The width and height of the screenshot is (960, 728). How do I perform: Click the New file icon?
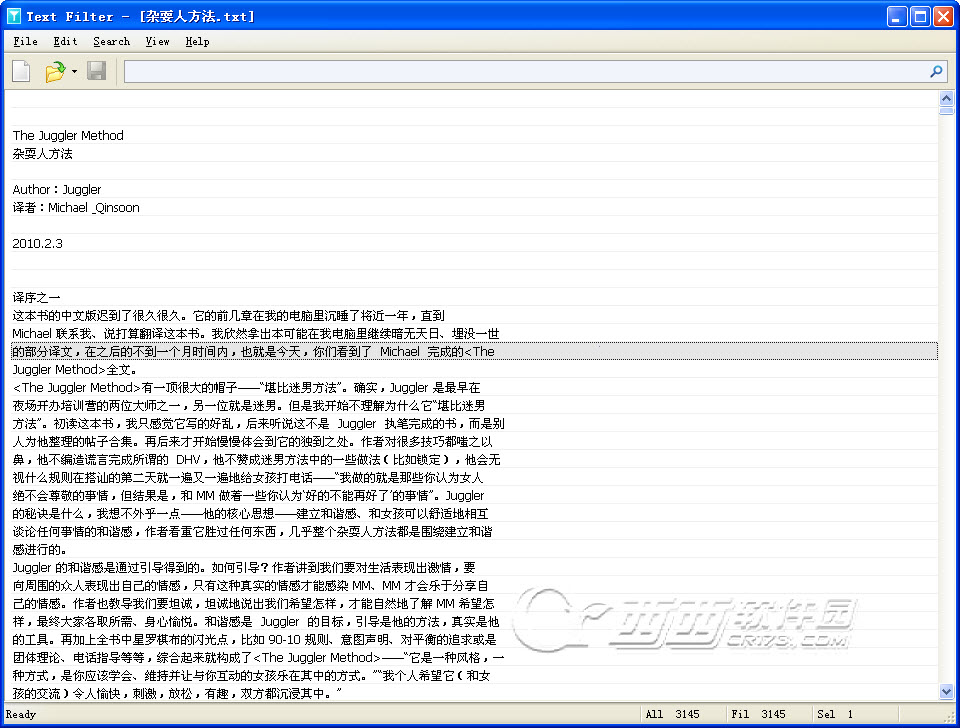point(21,71)
